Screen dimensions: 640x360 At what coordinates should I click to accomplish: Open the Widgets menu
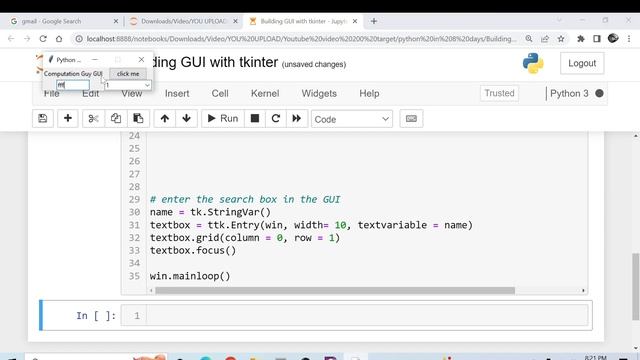tap(319, 93)
